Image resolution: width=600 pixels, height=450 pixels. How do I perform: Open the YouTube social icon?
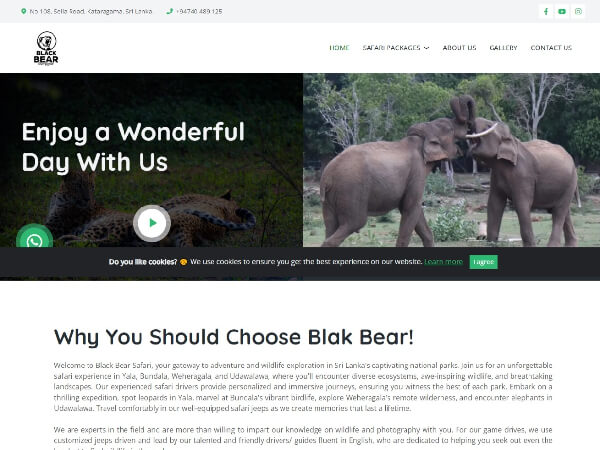point(562,11)
